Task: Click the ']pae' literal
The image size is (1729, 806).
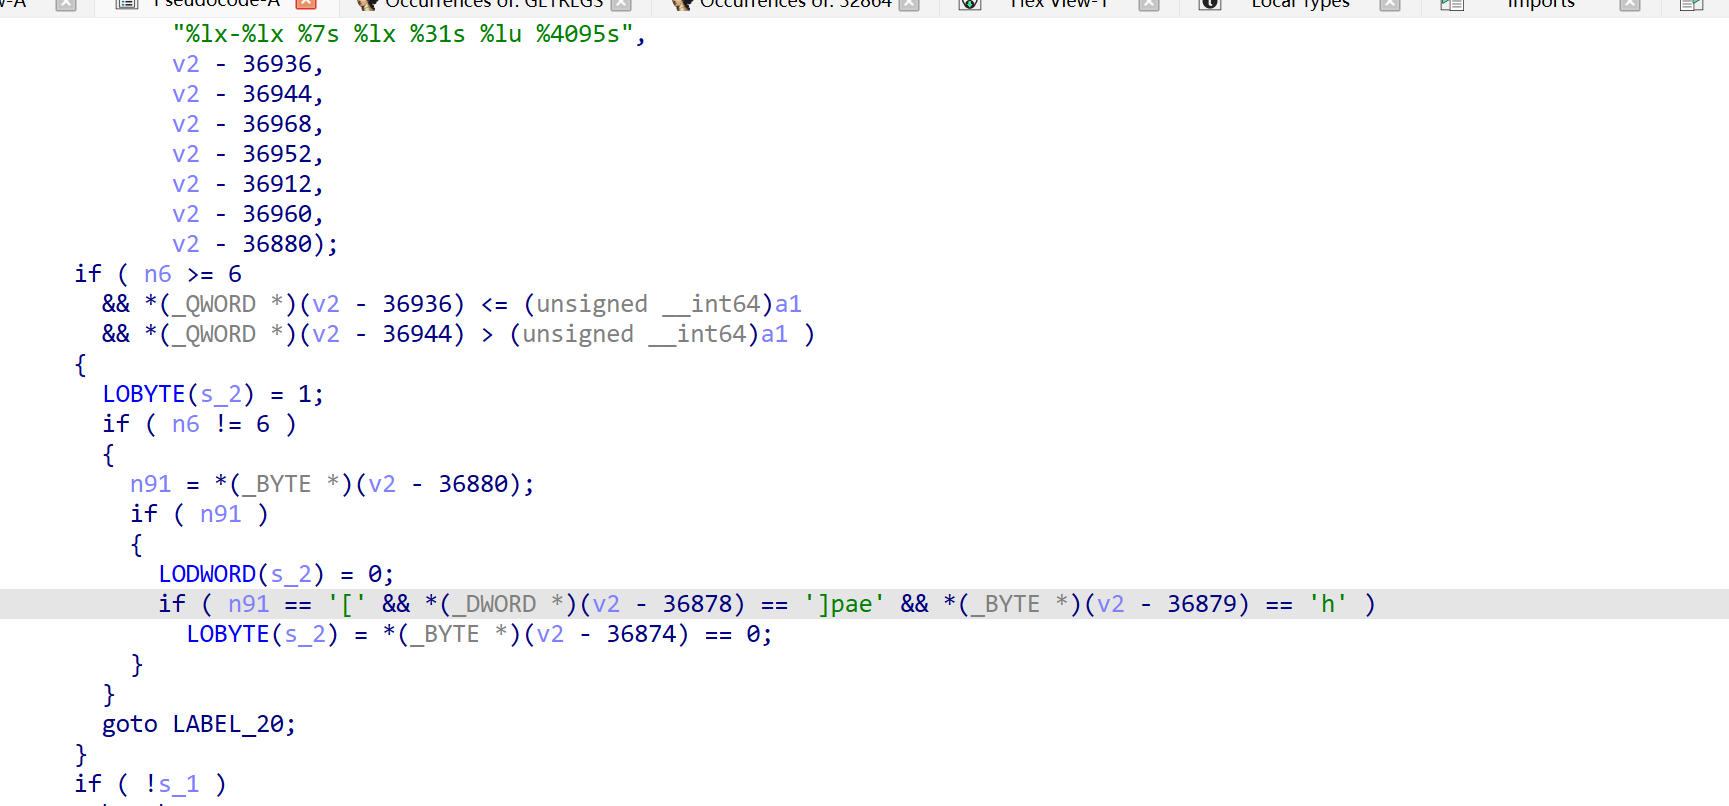Action: 844,604
